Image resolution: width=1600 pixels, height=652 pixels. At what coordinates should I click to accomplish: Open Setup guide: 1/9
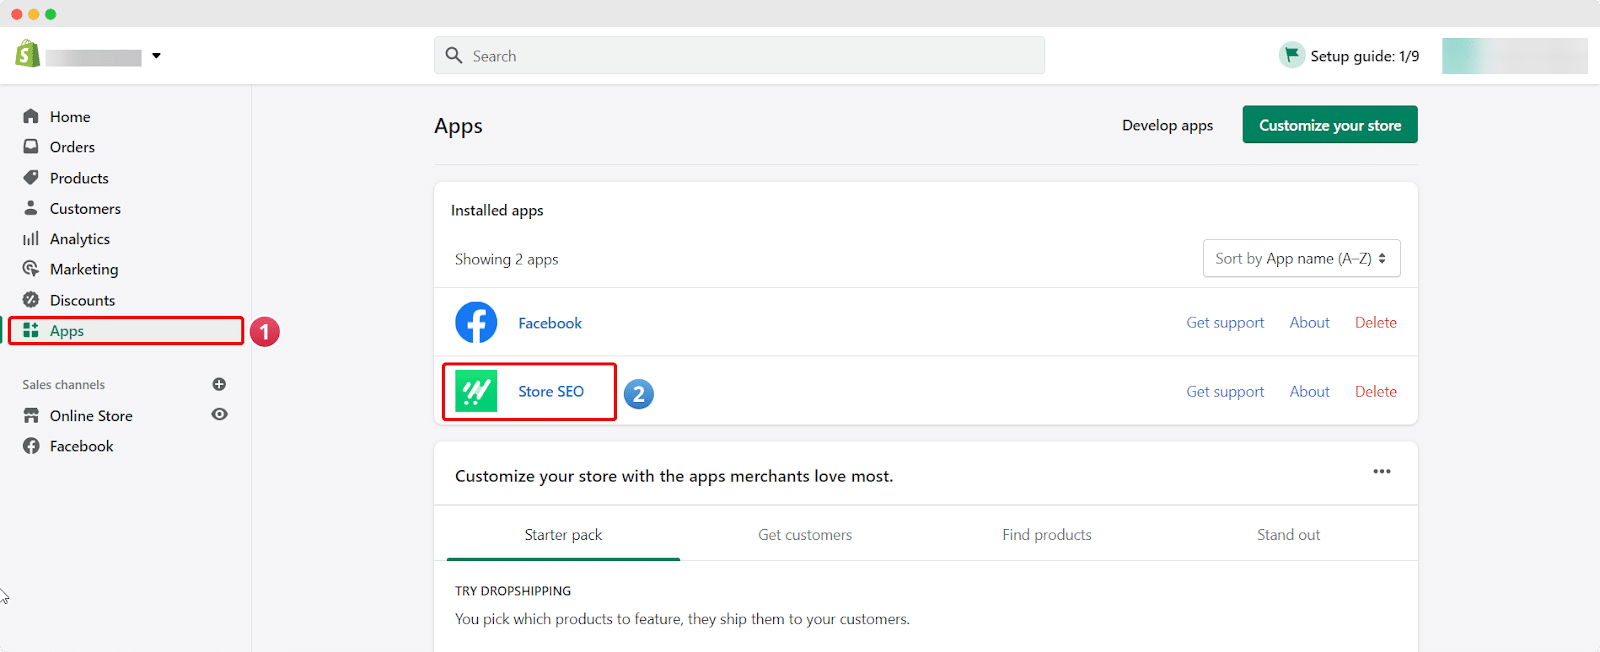(1364, 56)
